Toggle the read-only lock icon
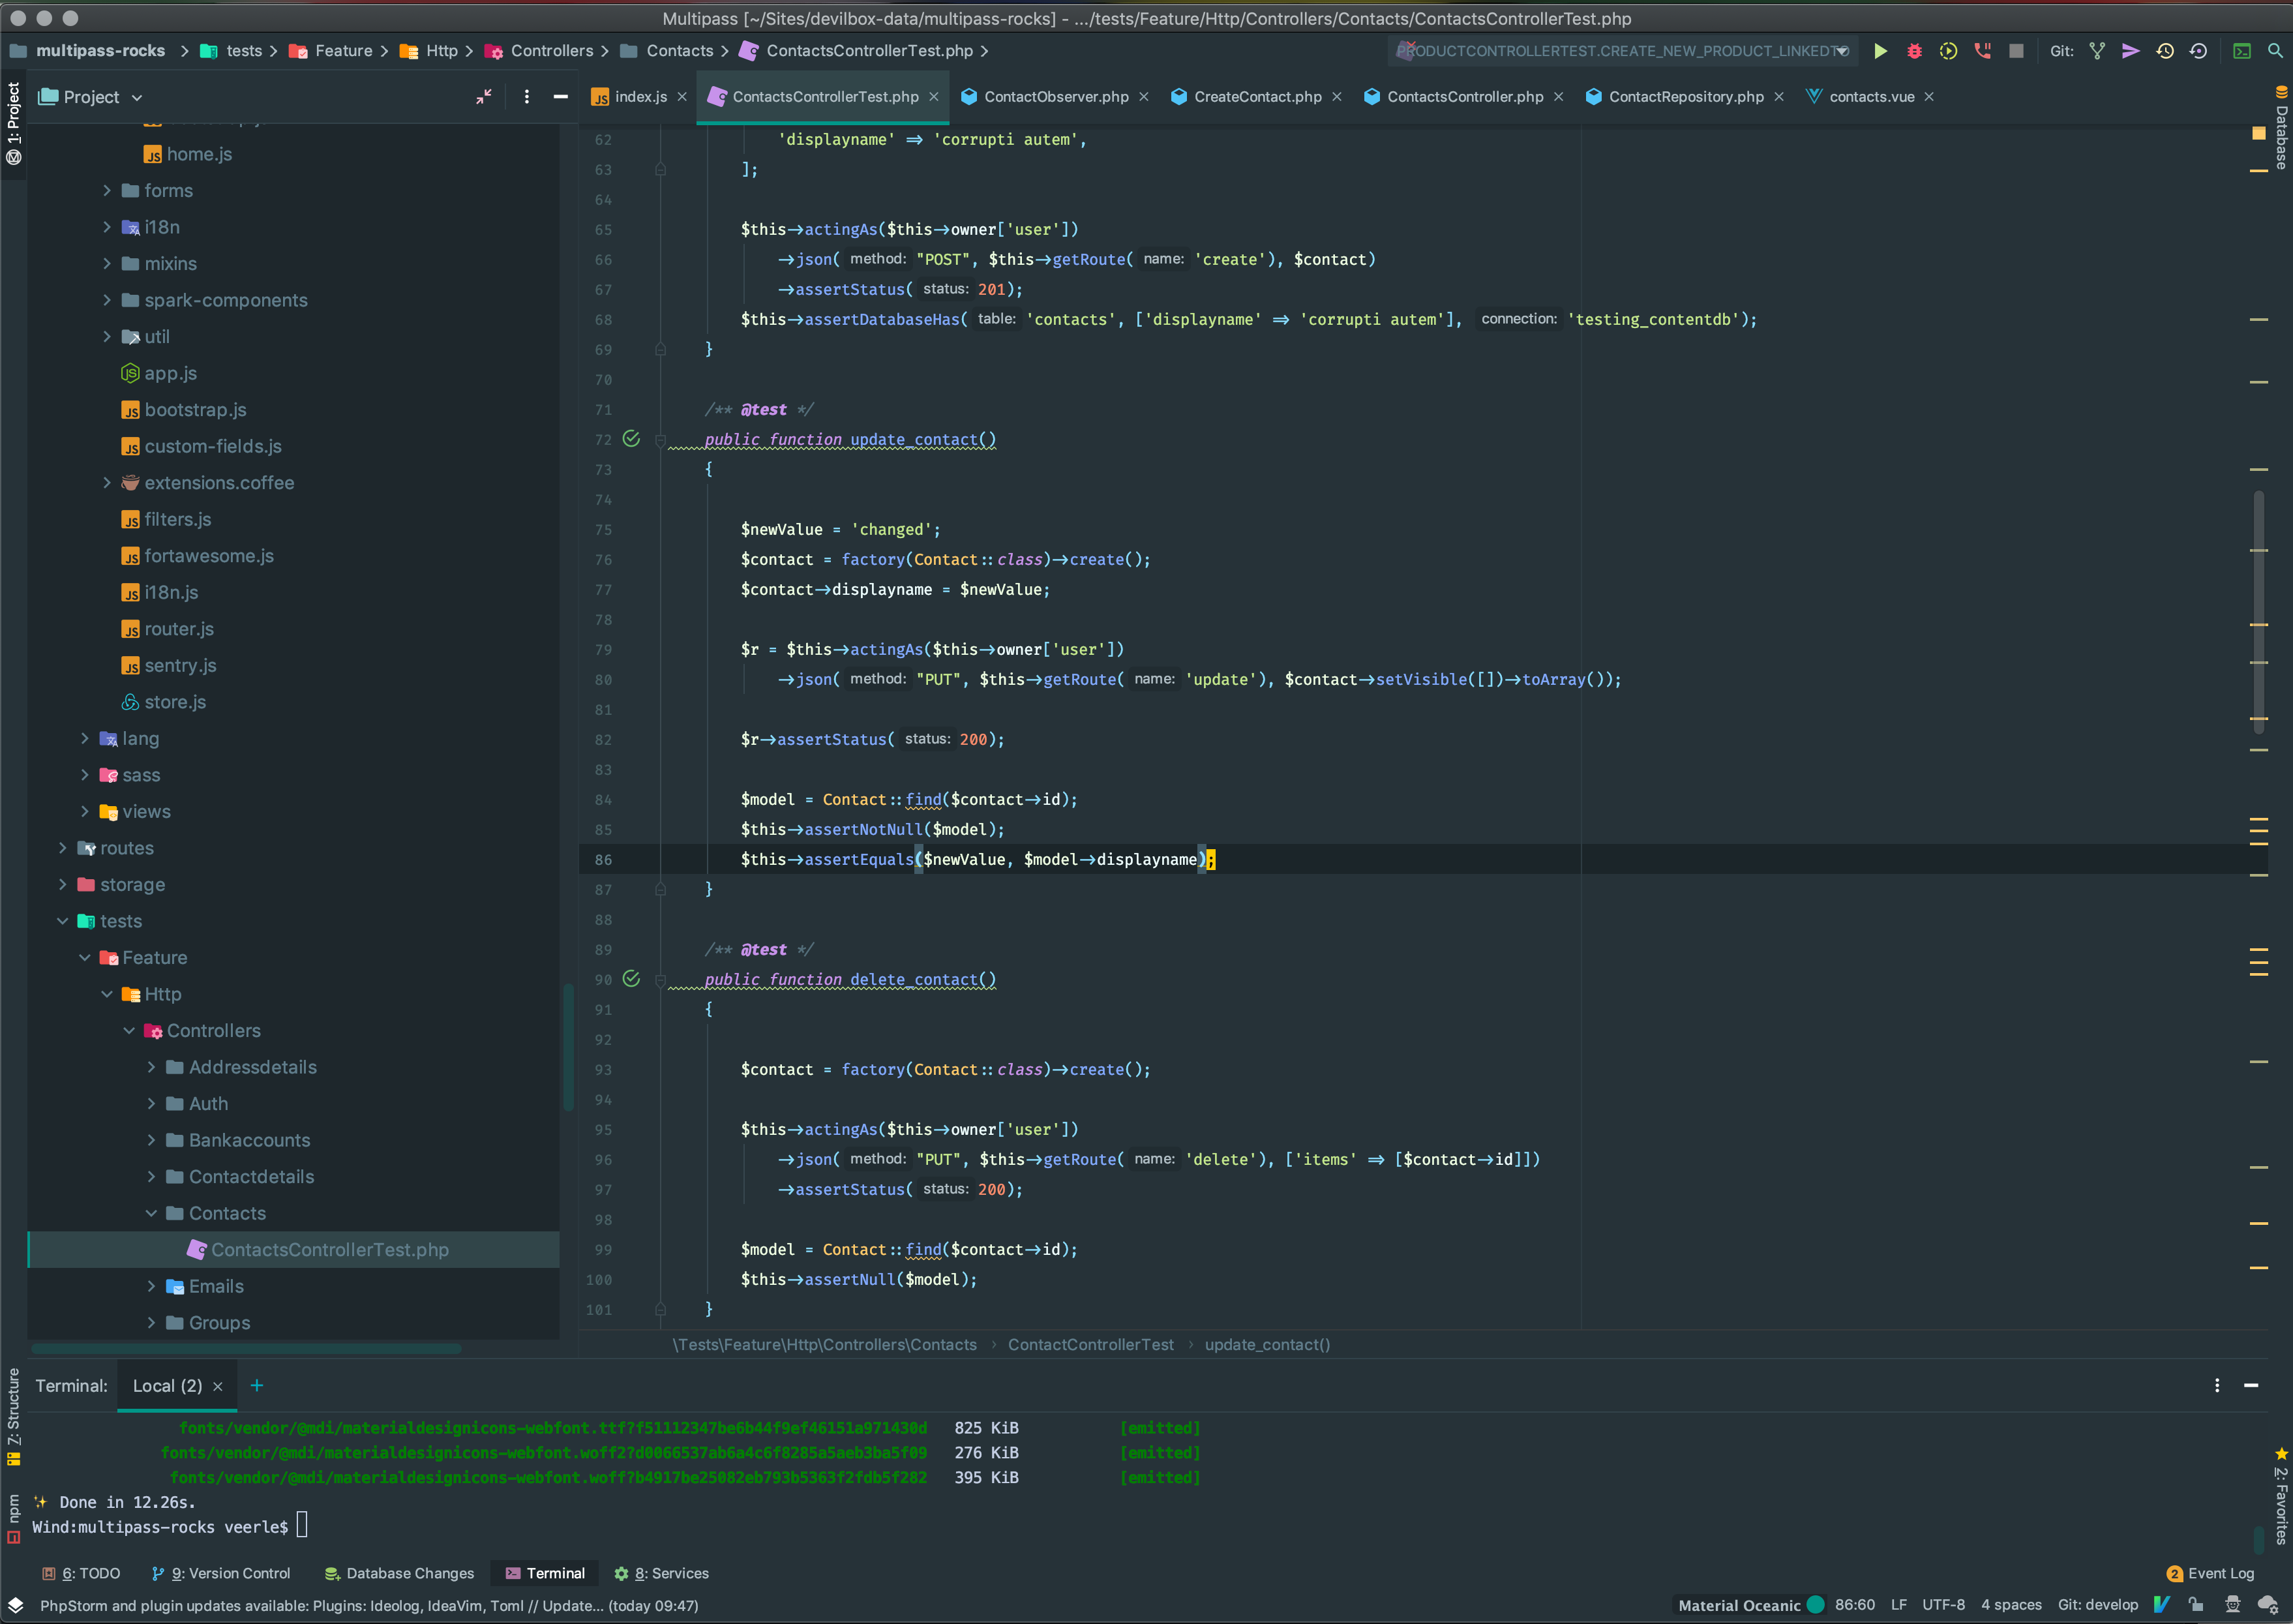The height and width of the screenshot is (1624, 2293). (x=2196, y=1605)
